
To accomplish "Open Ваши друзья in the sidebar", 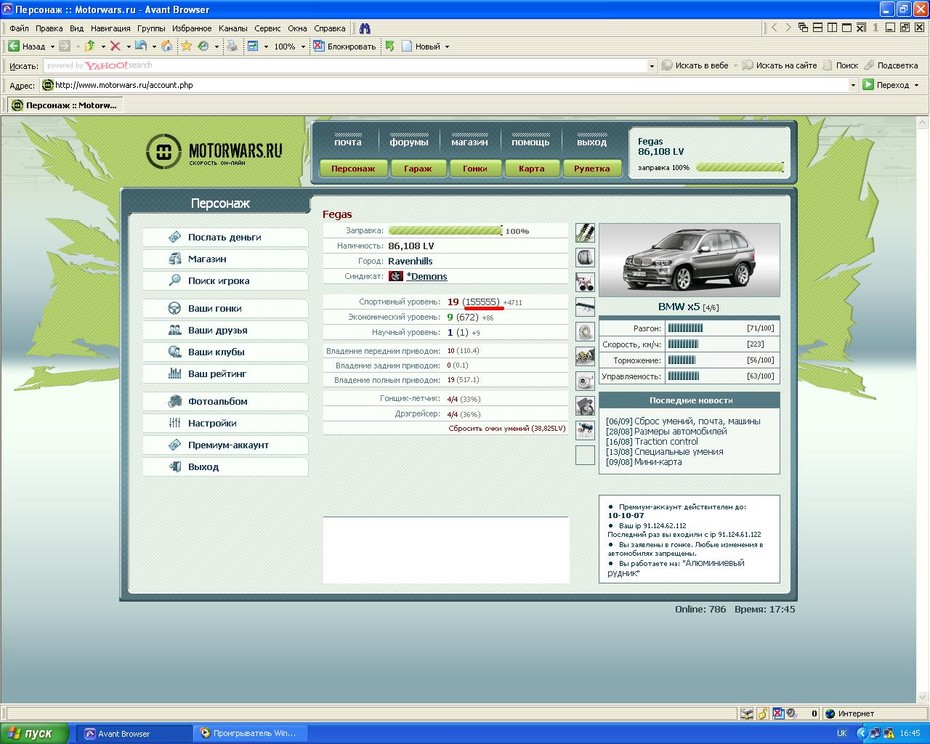I will click(x=225, y=330).
